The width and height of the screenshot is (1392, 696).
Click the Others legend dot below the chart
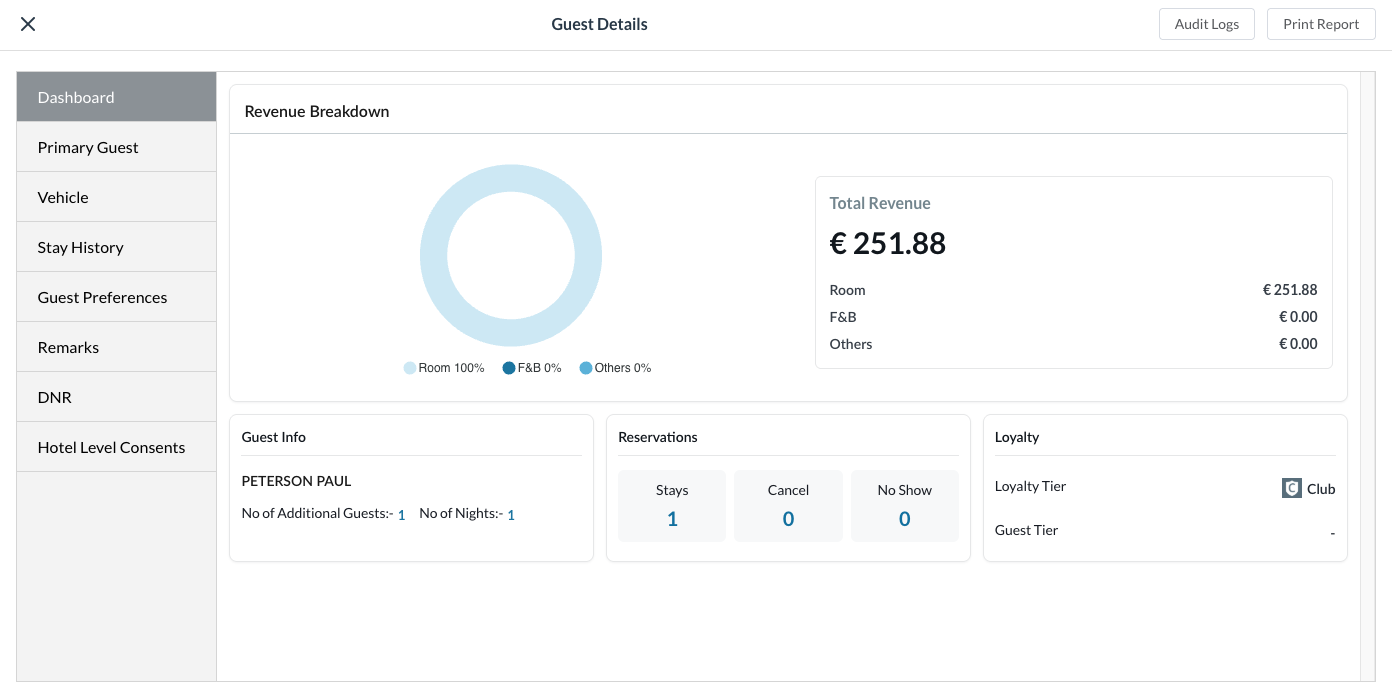pyautogui.click(x=587, y=368)
